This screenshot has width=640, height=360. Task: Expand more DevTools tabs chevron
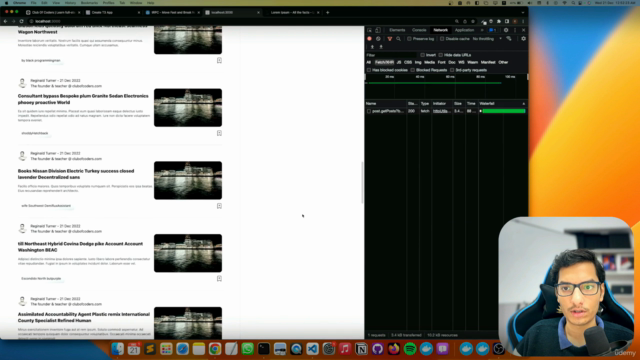pos(482,30)
